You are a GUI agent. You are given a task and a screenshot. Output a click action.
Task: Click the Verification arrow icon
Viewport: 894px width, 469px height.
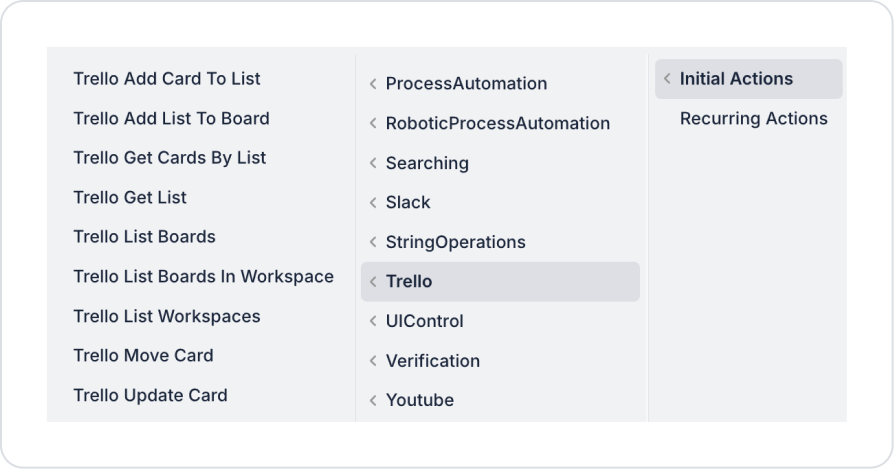tap(373, 361)
